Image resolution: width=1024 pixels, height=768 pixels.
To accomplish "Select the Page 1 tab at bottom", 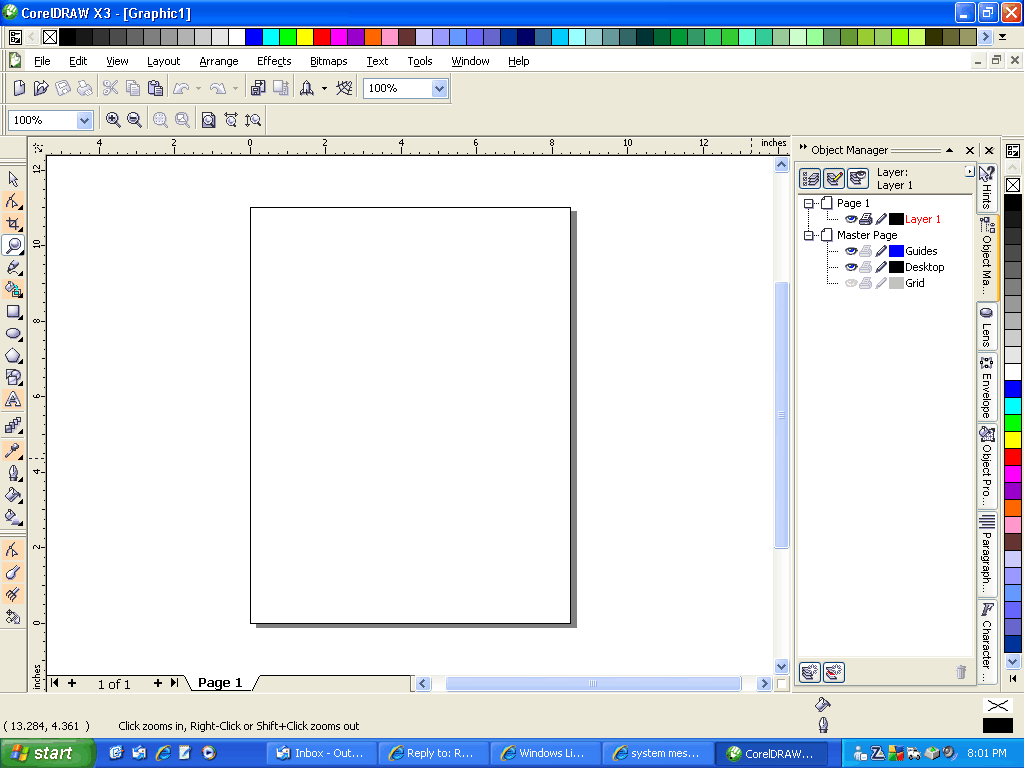I will coord(220,682).
